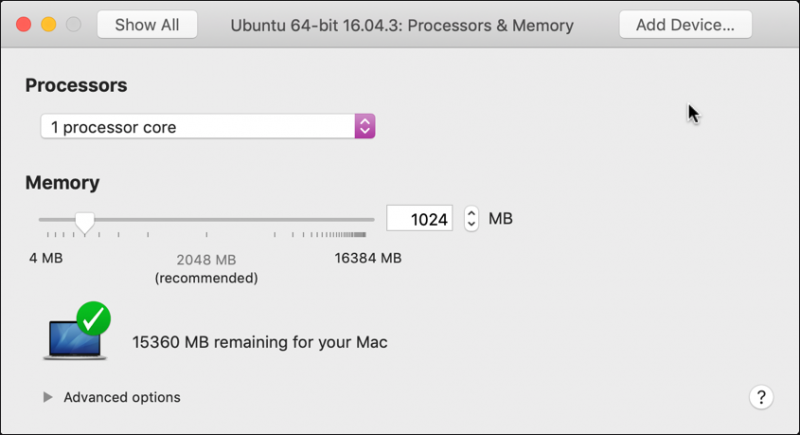Click the "2048 MB (recommended)" slider label
The height and width of the screenshot is (435, 800).
[206, 268]
